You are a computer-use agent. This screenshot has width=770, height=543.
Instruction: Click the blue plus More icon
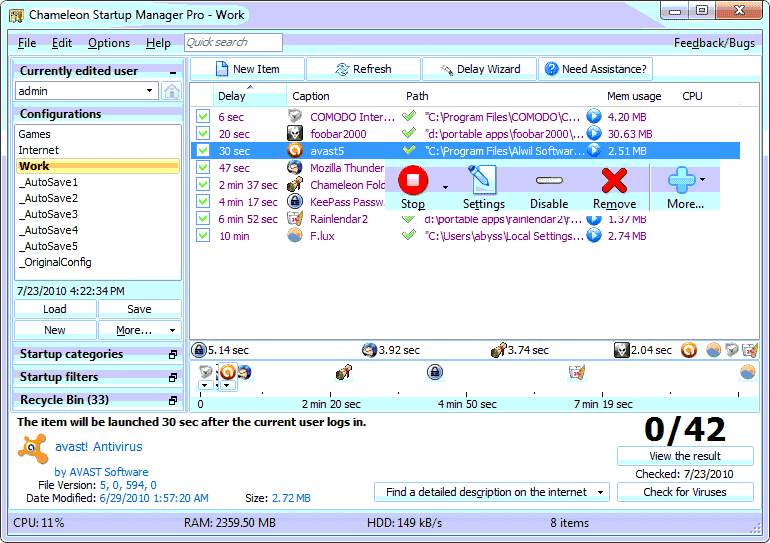(x=682, y=180)
